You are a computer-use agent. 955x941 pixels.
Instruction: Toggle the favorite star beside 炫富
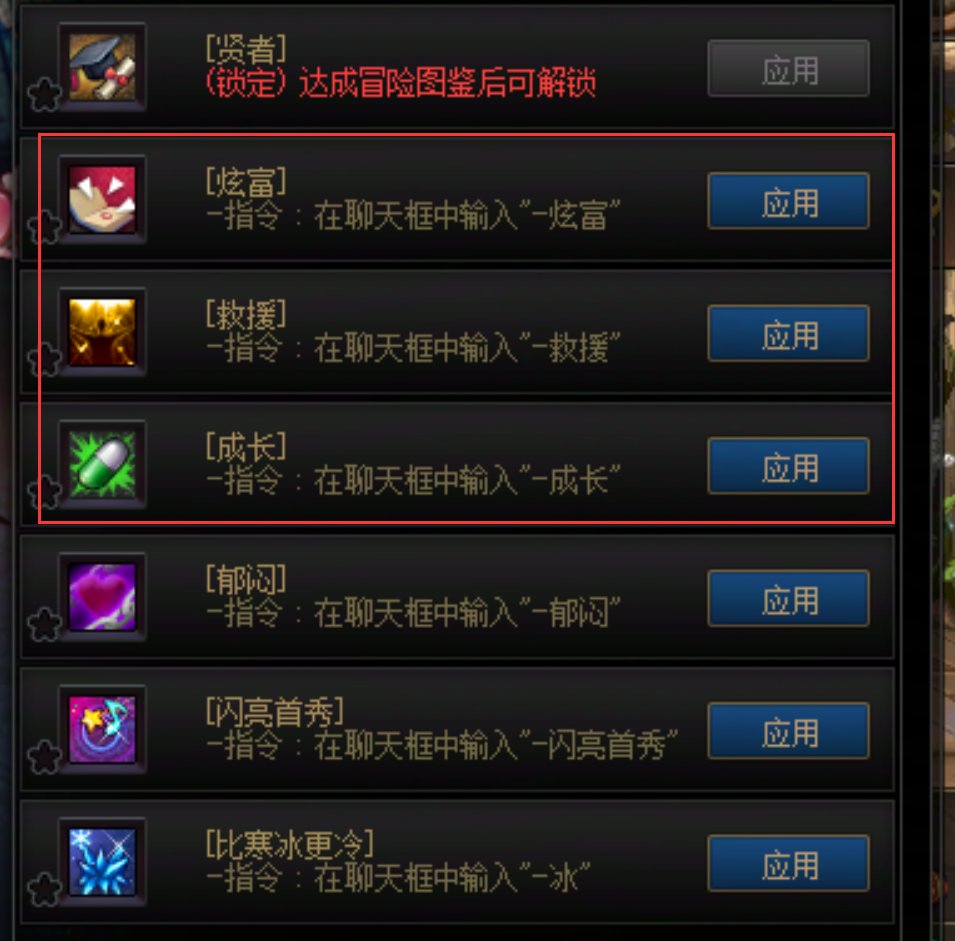pyautogui.click(x=44, y=227)
